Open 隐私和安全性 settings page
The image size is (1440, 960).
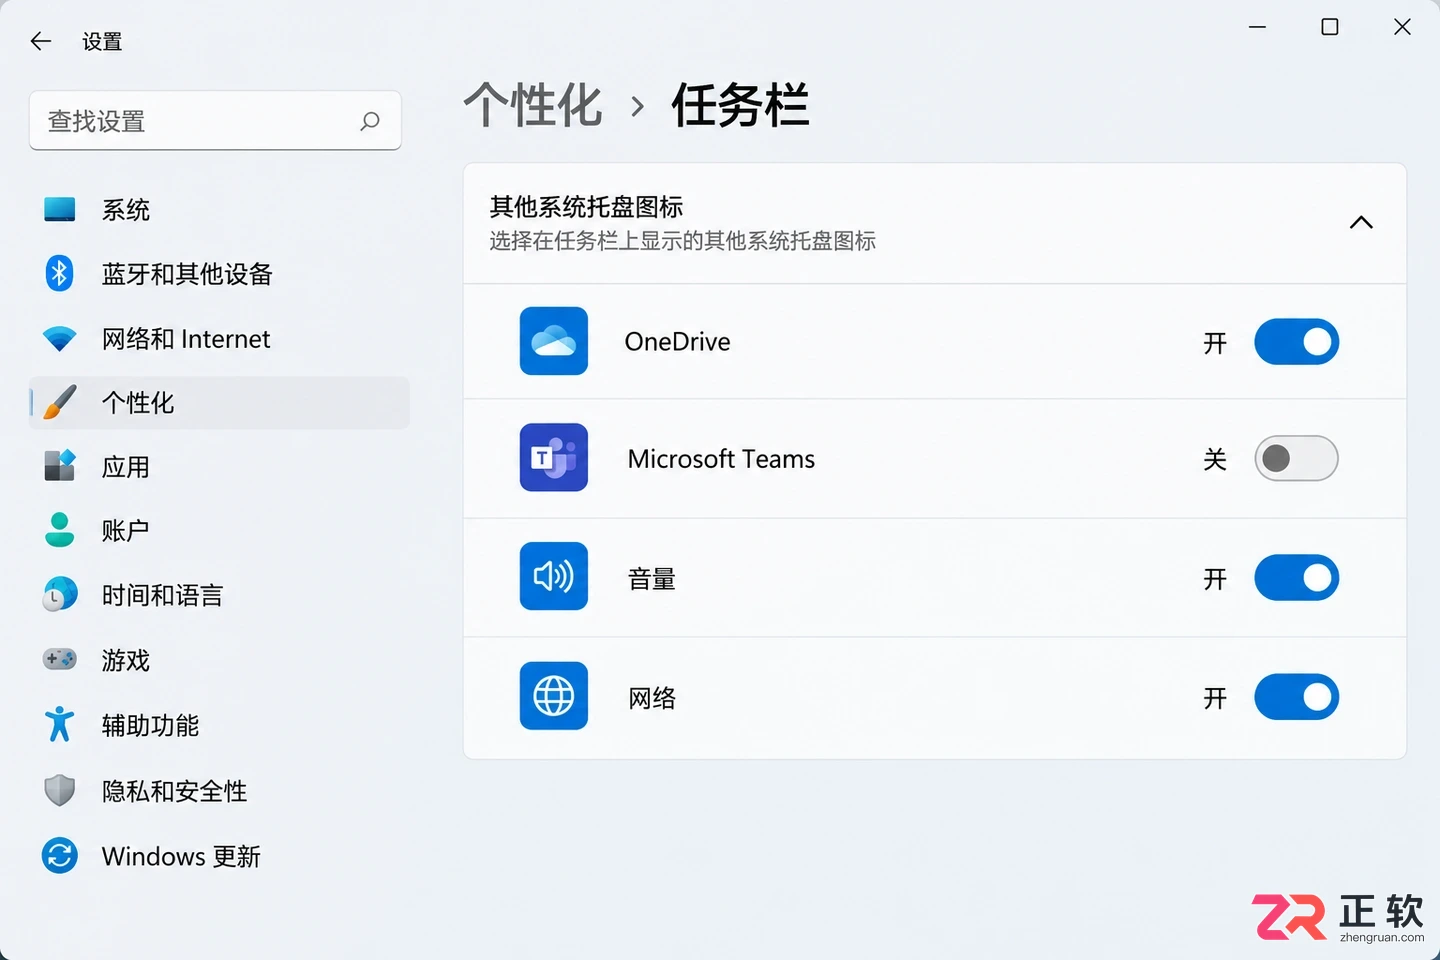[219, 791]
